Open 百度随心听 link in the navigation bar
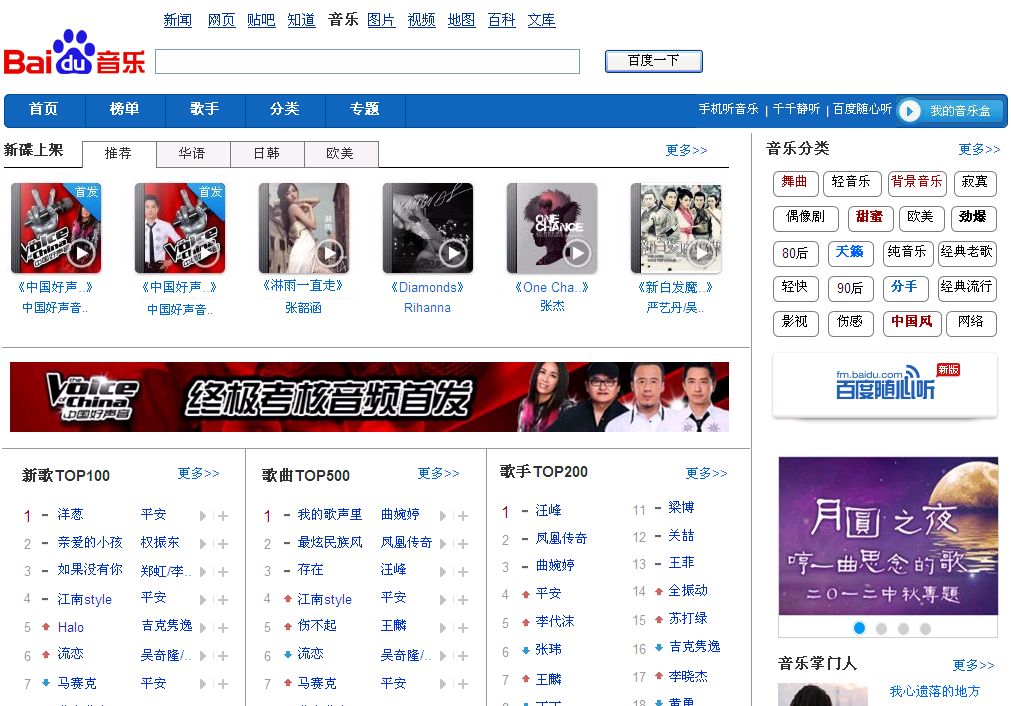The width and height of the screenshot is (1011, 706). [x=863, y=109]
